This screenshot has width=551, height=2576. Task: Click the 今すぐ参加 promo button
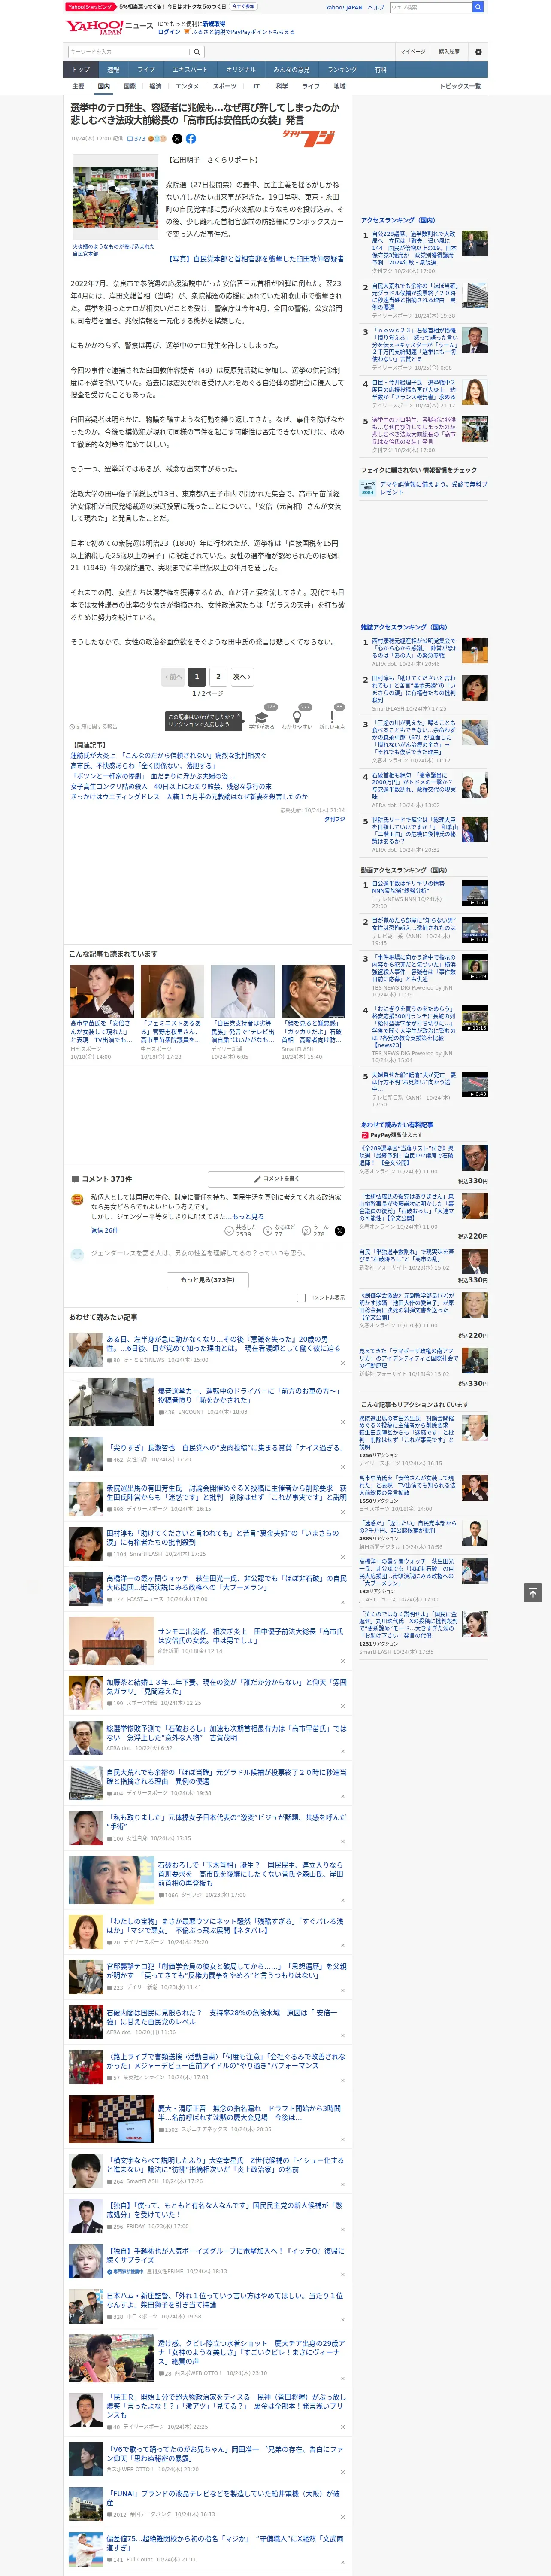pos(243,6)
